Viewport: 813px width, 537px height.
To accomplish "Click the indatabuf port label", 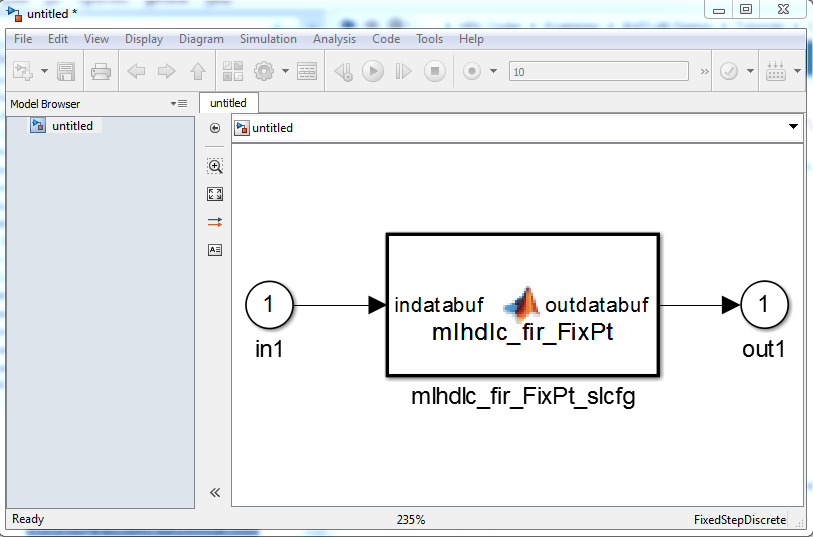I will [439, 305].
